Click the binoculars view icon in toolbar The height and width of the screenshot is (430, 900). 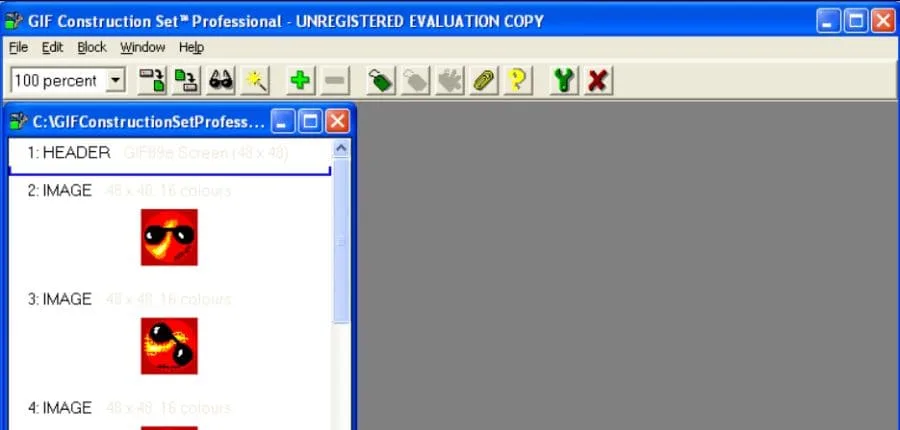pyautogui.click(x=221, y=81)
